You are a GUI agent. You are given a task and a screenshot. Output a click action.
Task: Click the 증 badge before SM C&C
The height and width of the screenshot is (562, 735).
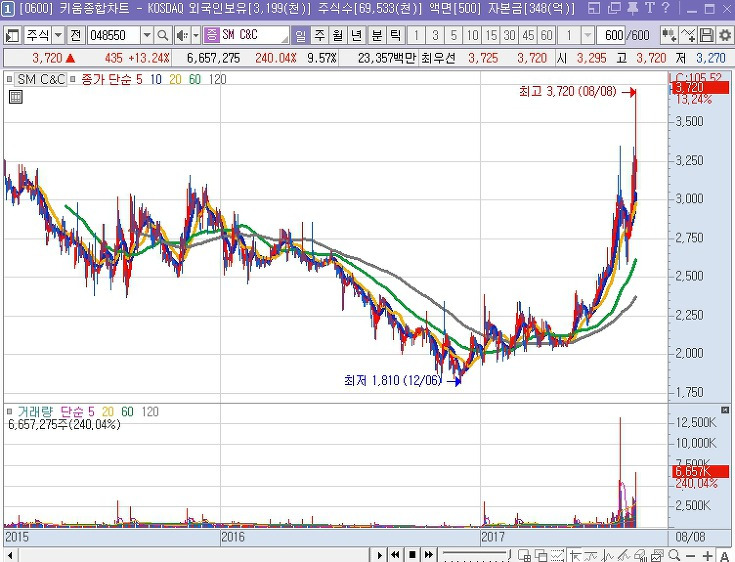click(212, 35)
